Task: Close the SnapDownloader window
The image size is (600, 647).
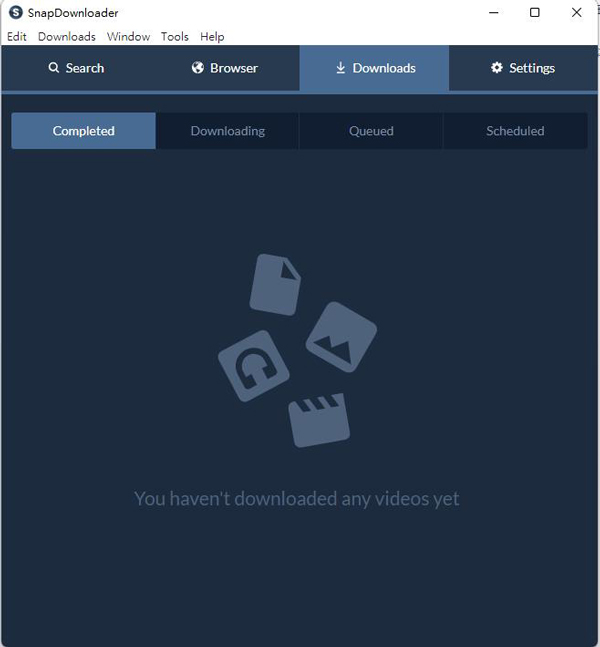Action: (x=576, y=12)
